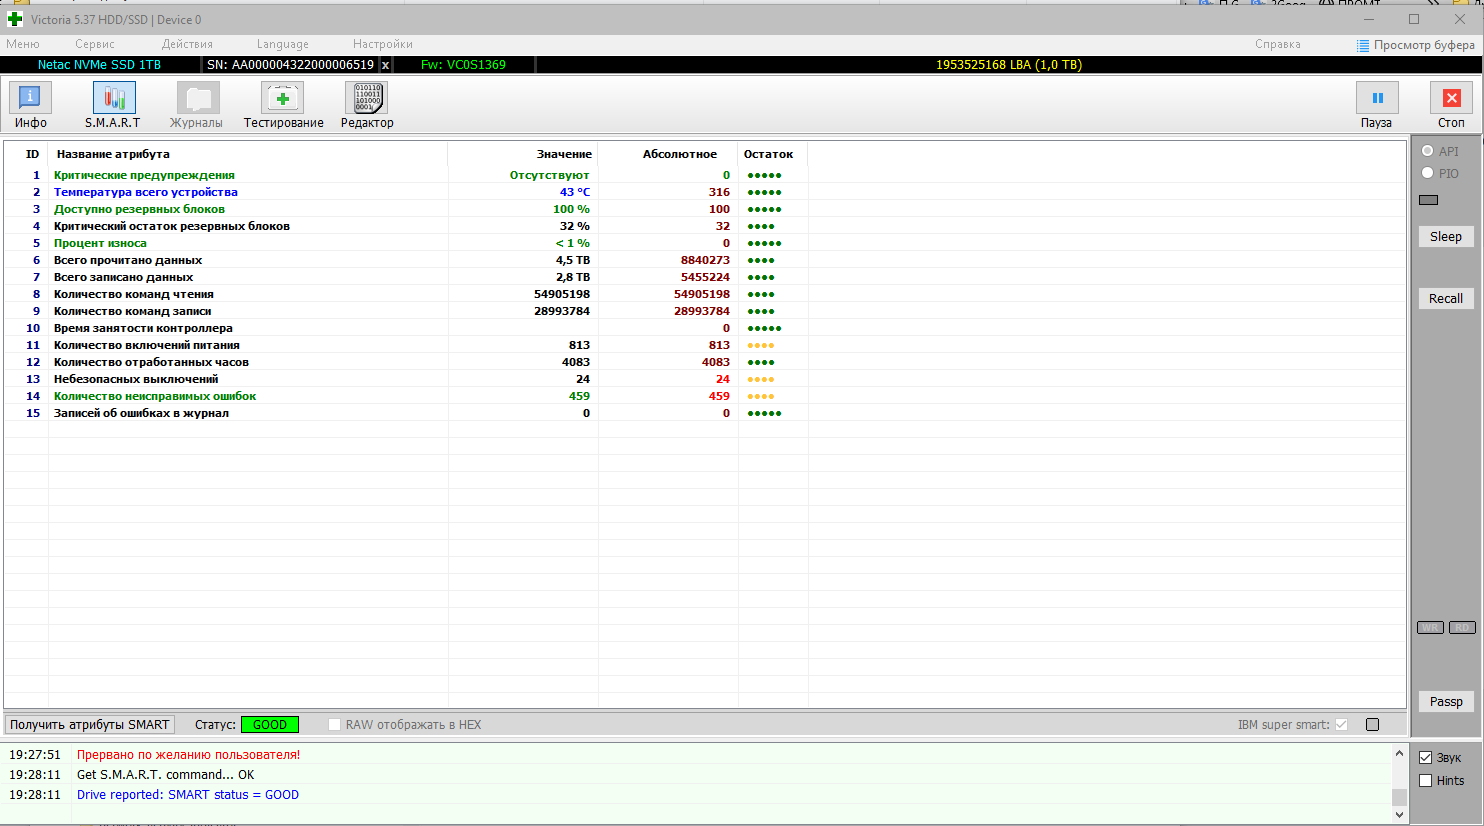Click the 1953525168 LBA (1,0 TB) capacity text
Screen dimensions: 1484x826
coord(1009,65)
